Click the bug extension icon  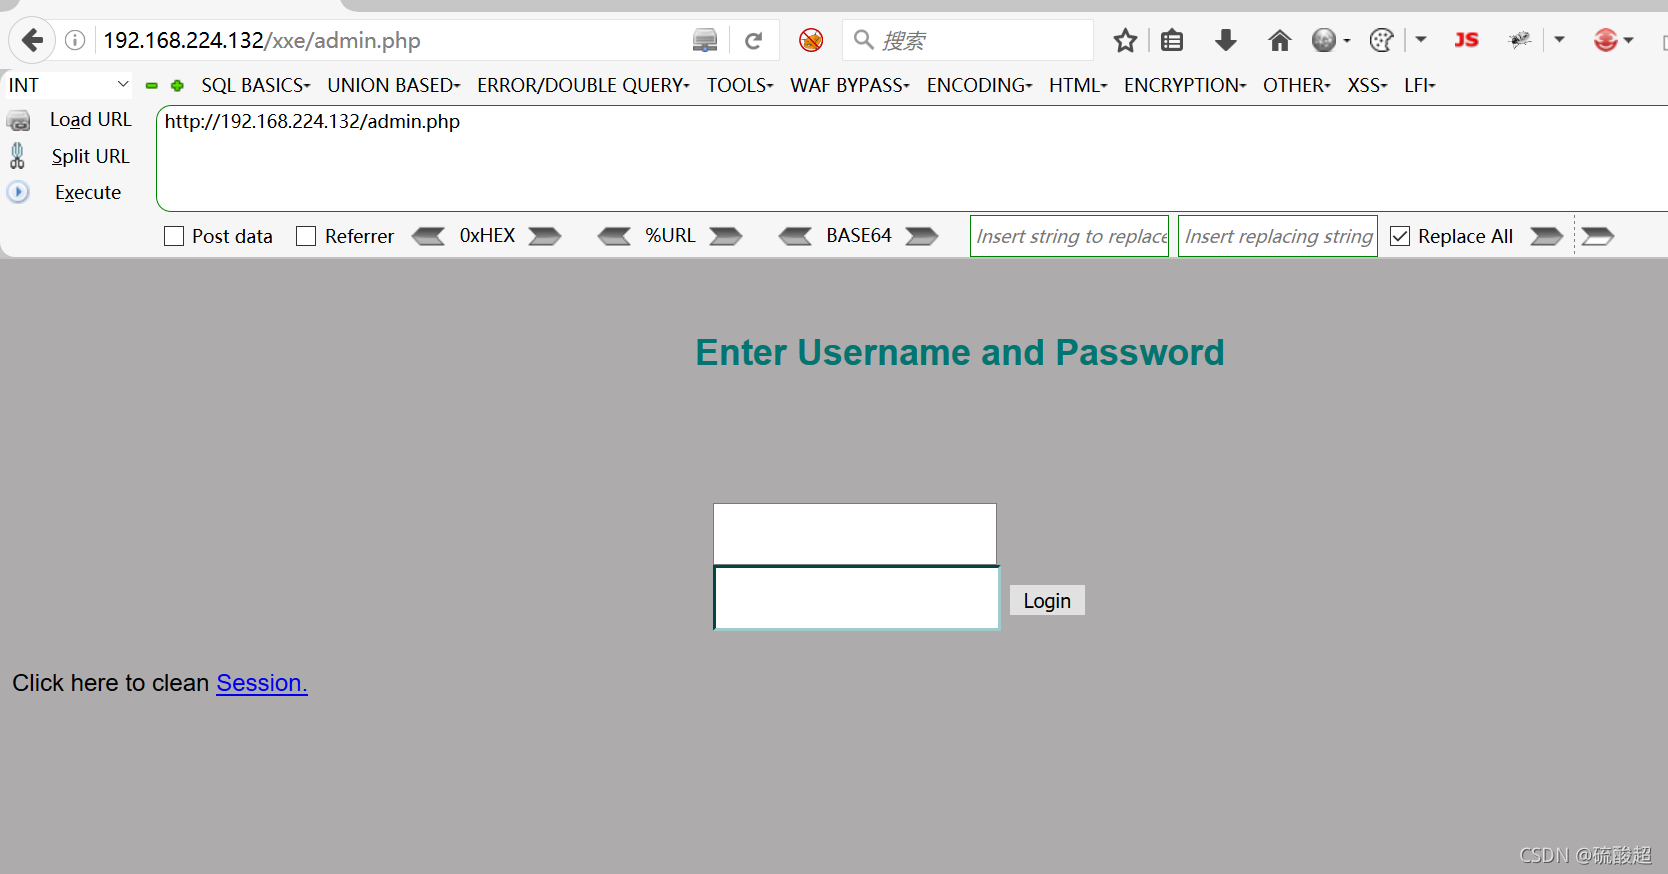click(1520, 40)
